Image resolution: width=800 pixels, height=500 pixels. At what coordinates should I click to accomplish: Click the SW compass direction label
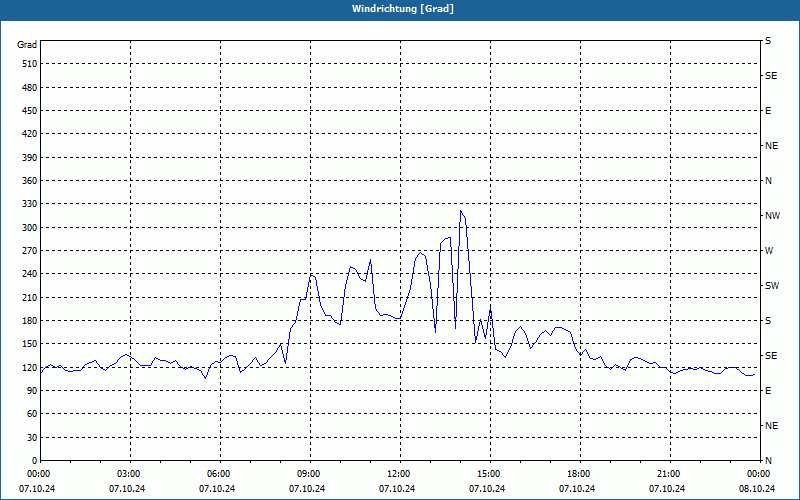click(772, 286)
